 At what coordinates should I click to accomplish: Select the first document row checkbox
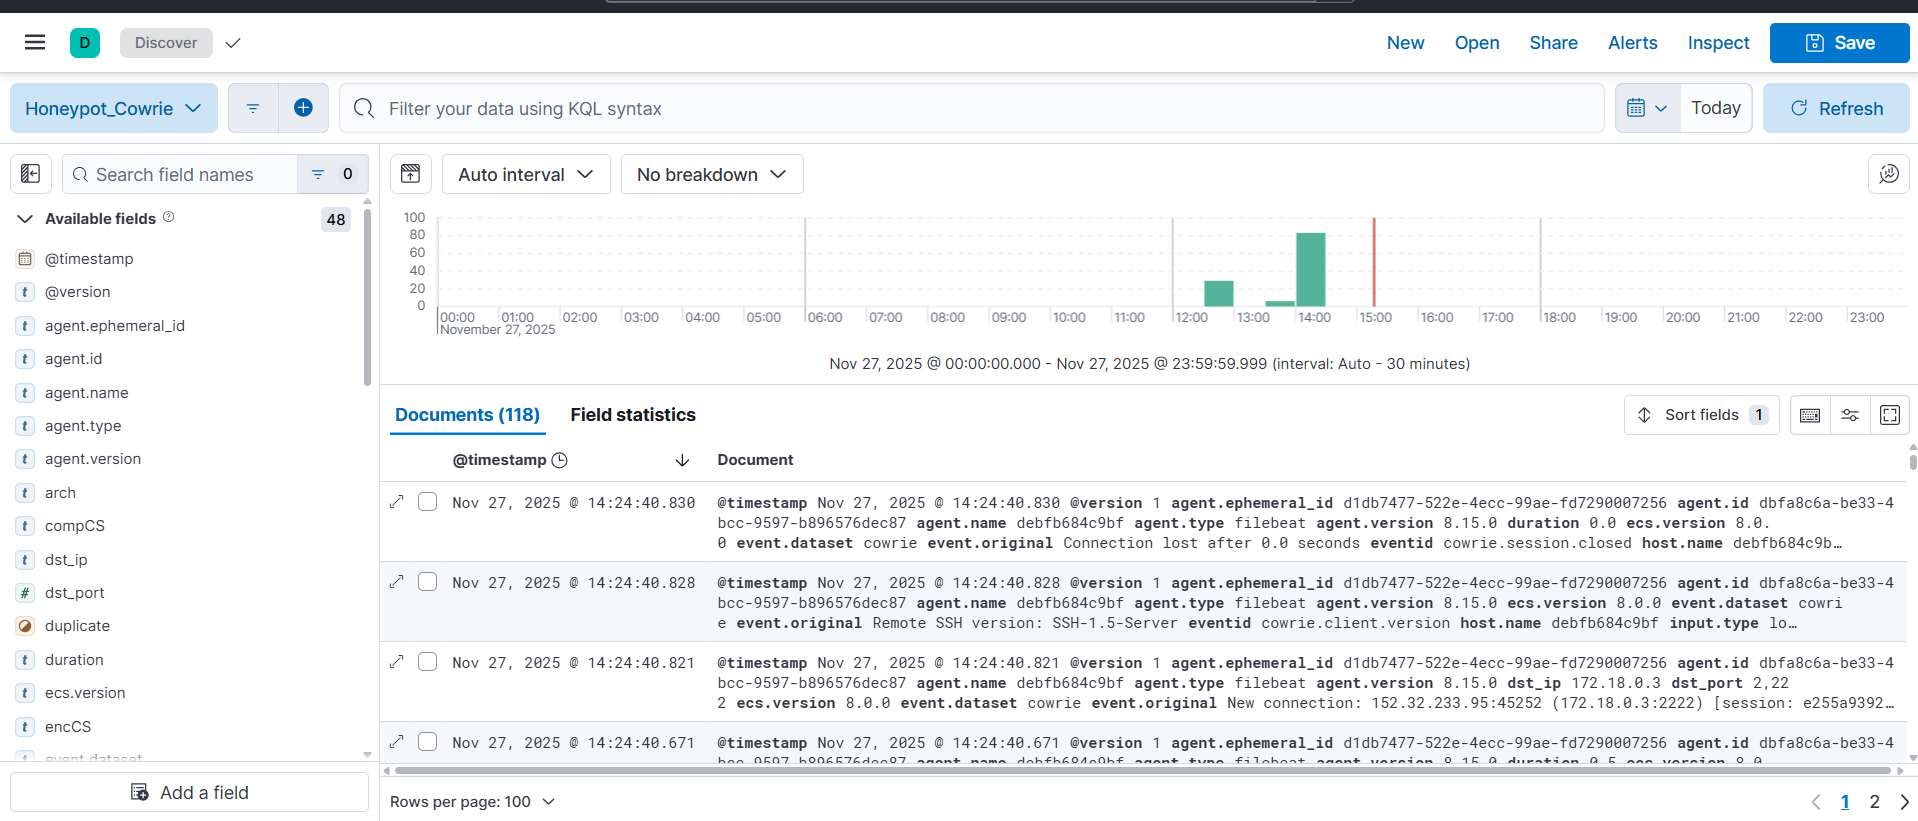coord(428,502)
